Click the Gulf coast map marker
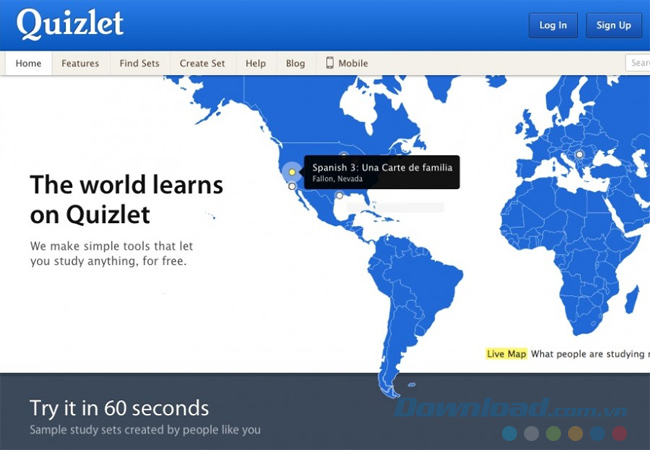 (340, 195)
